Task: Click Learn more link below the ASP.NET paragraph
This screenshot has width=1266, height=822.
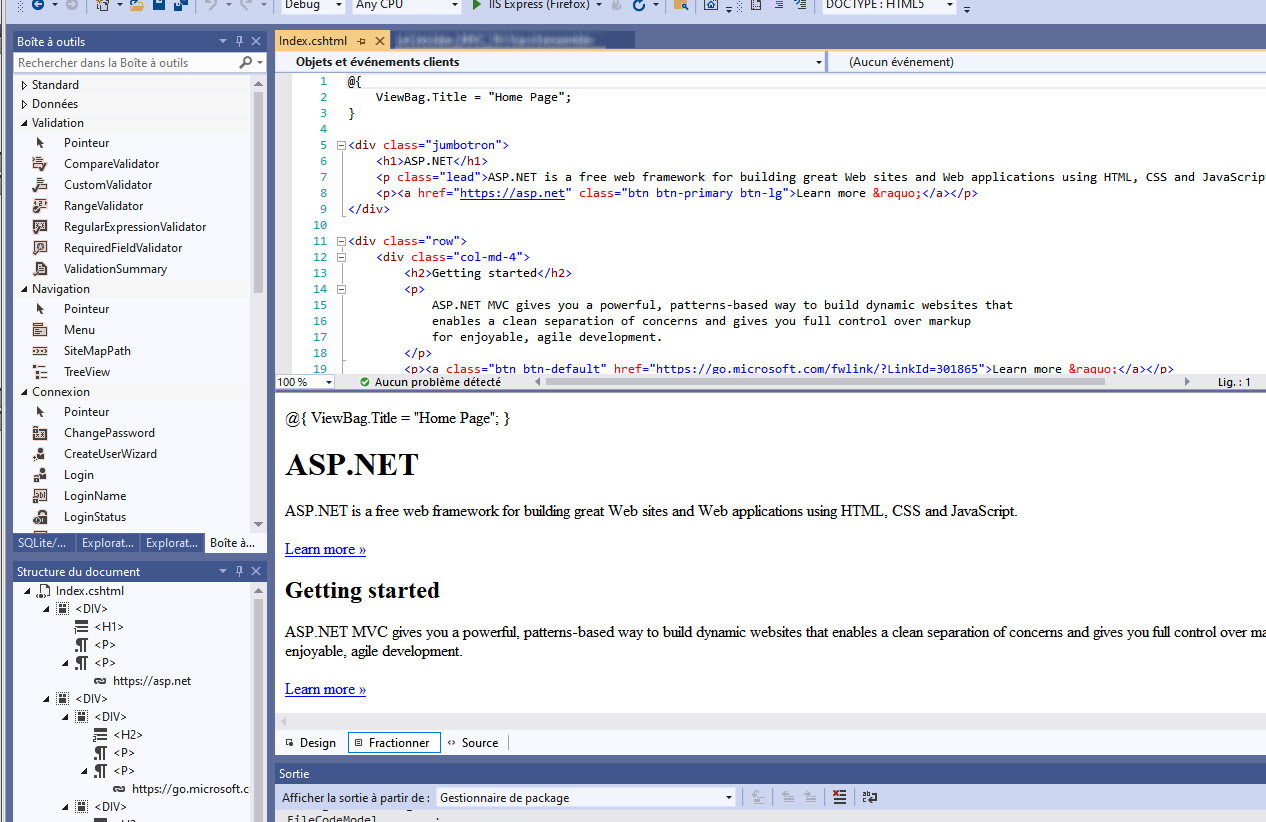Action: point(325,549)
